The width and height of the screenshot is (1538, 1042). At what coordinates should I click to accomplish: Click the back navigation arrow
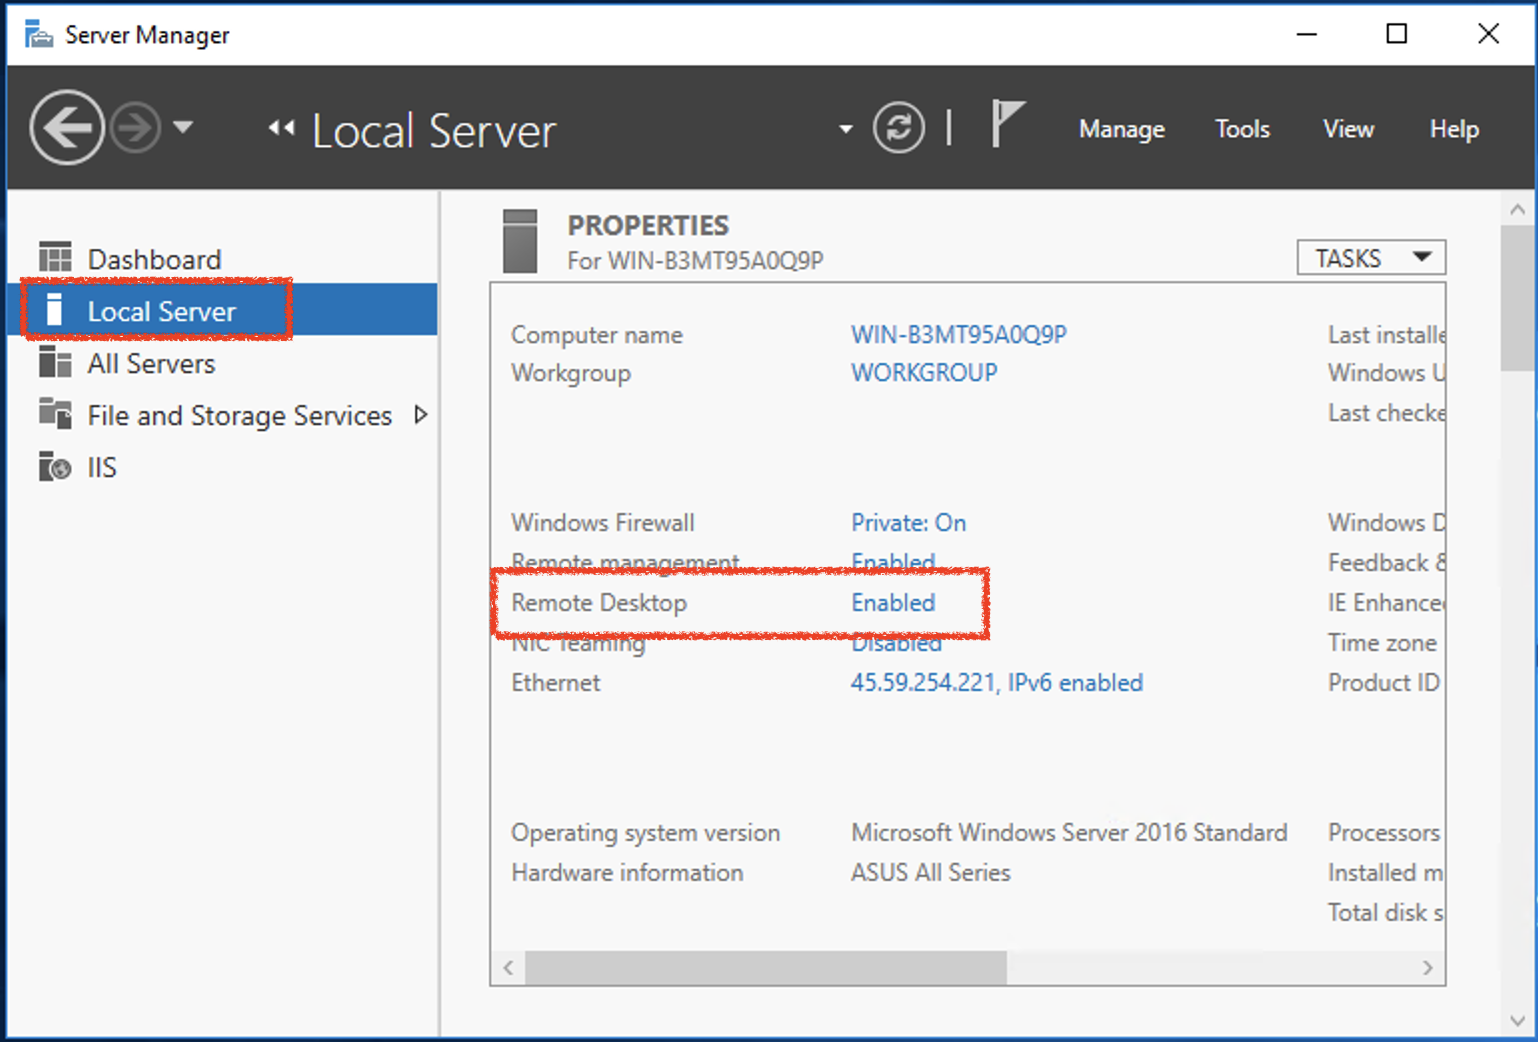pos(67,128)
